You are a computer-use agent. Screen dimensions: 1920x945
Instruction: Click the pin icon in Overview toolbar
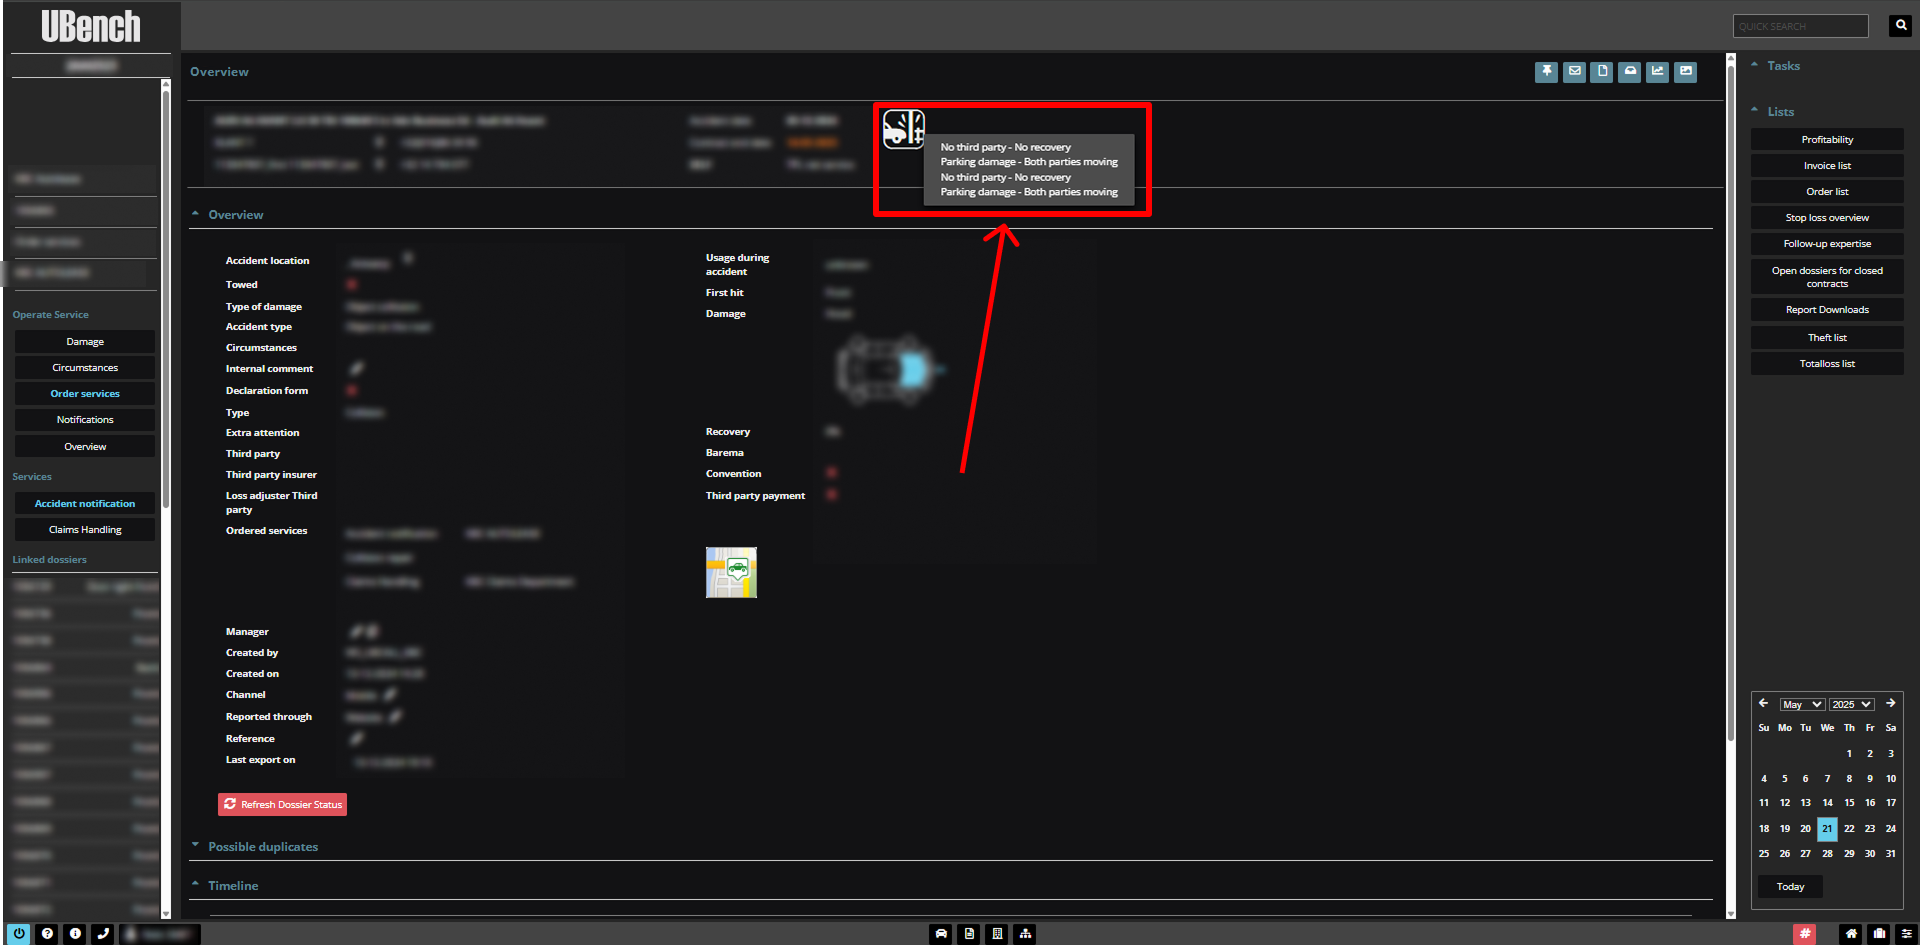1546,71
